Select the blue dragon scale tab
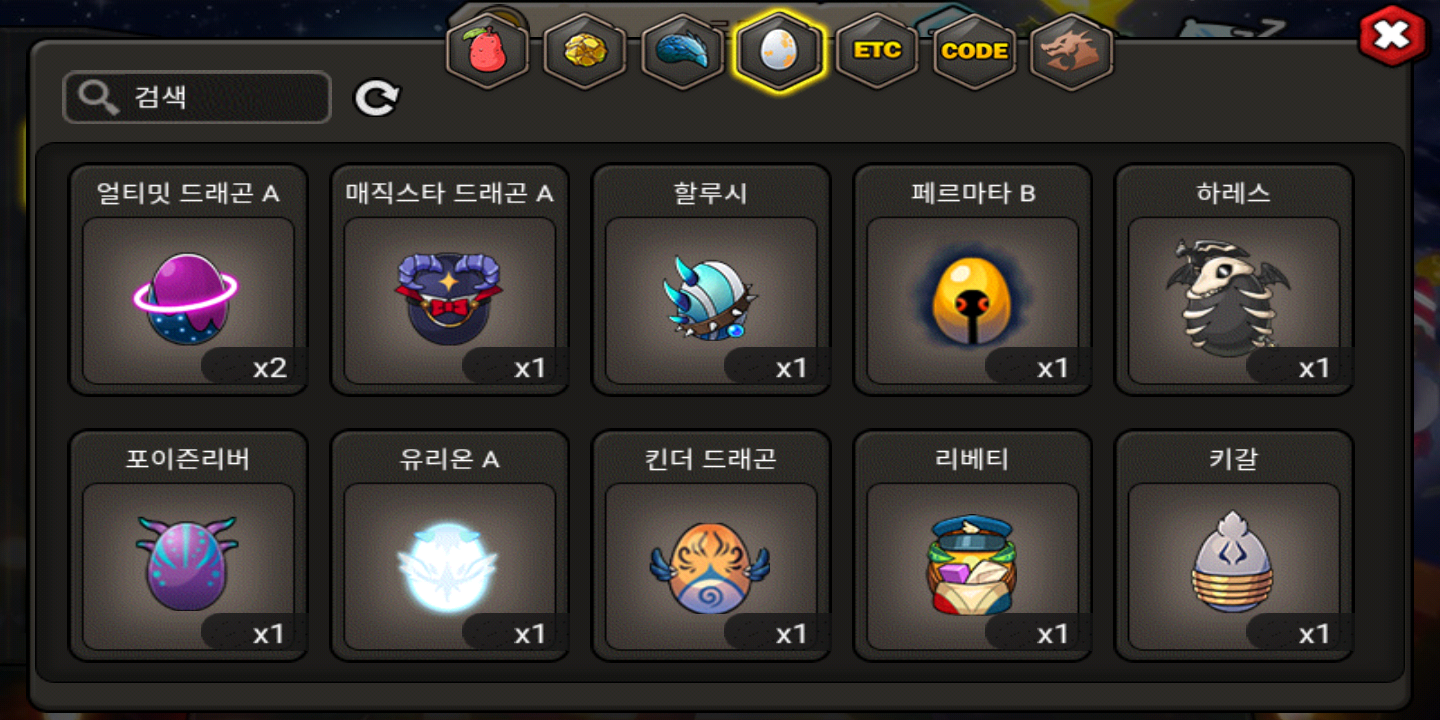The width and height of the screenshot is (1440, 720). (681, 51)
